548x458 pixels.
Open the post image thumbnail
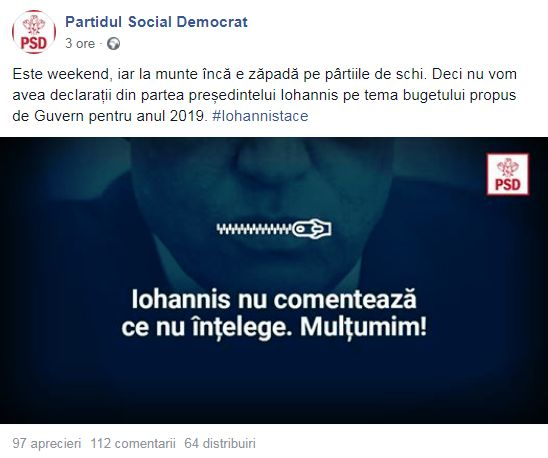click(x=274, y=280)
